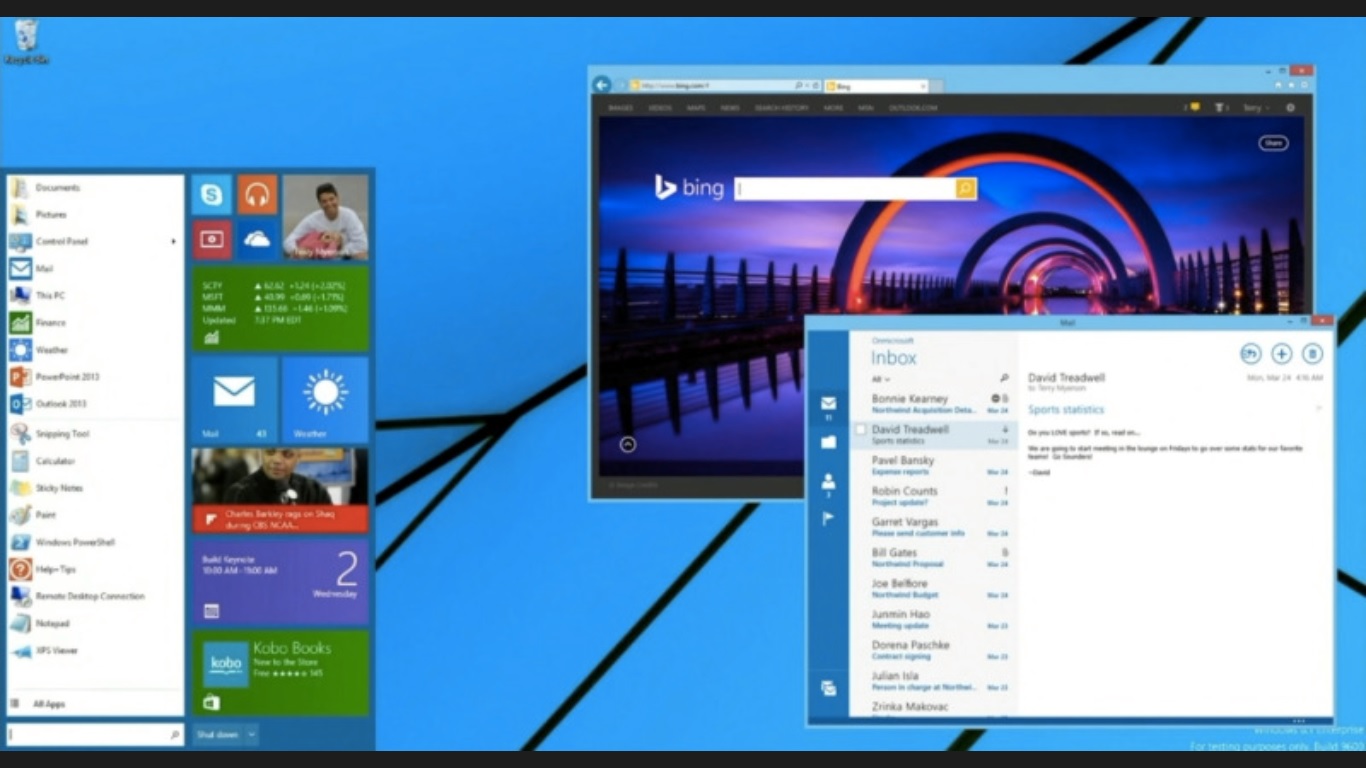Image resolution: width=1366 pixels, height=768 pixels.
Task: Click the Shut down button
Action: (x=217, y=734)
